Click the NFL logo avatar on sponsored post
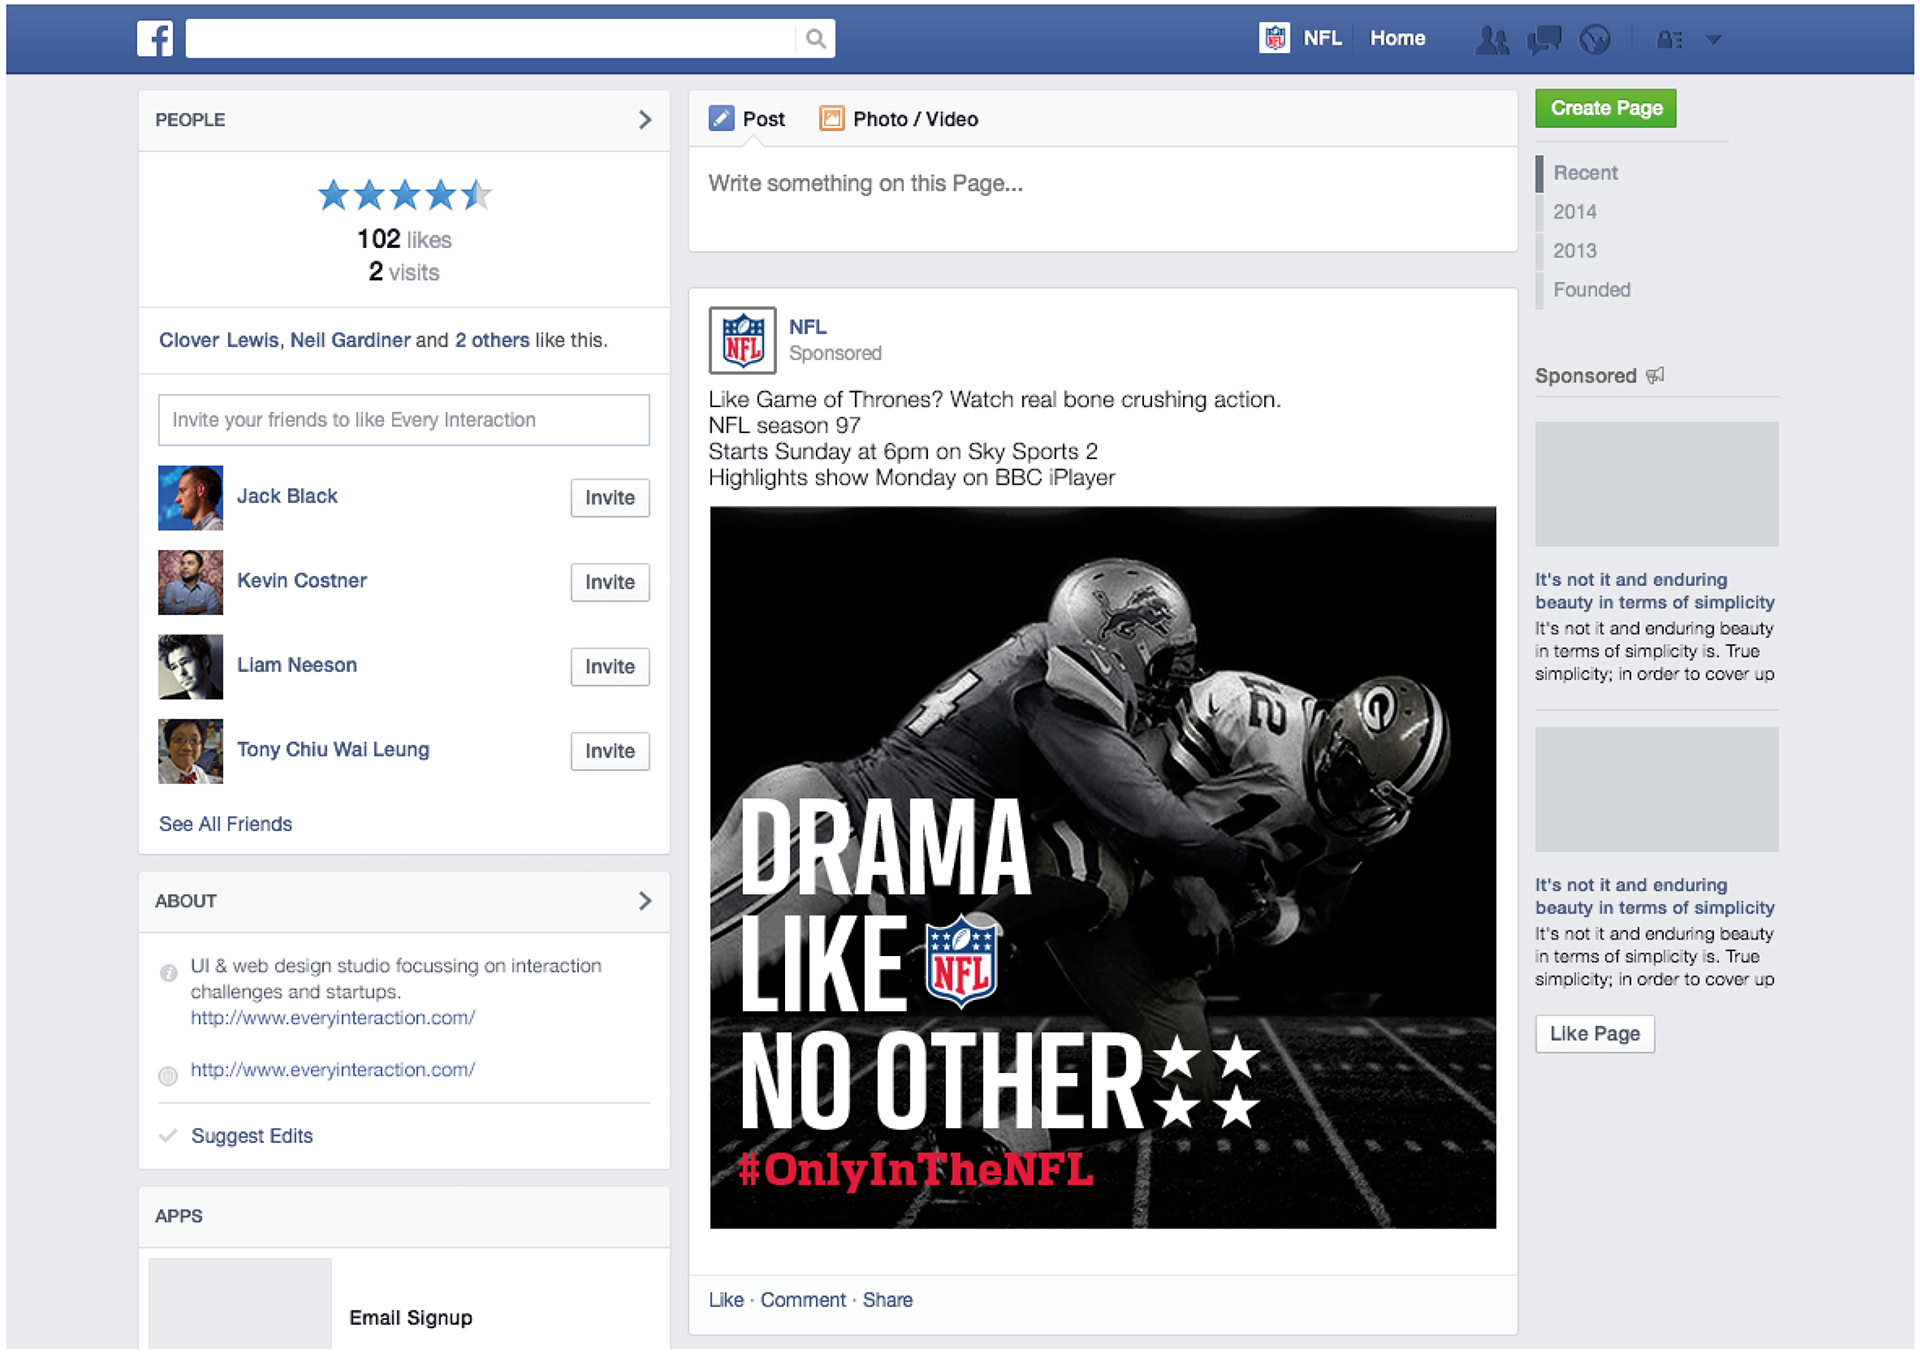Screen dimensions: 1920x1355 pyautogui.click(x=742, y=340)
